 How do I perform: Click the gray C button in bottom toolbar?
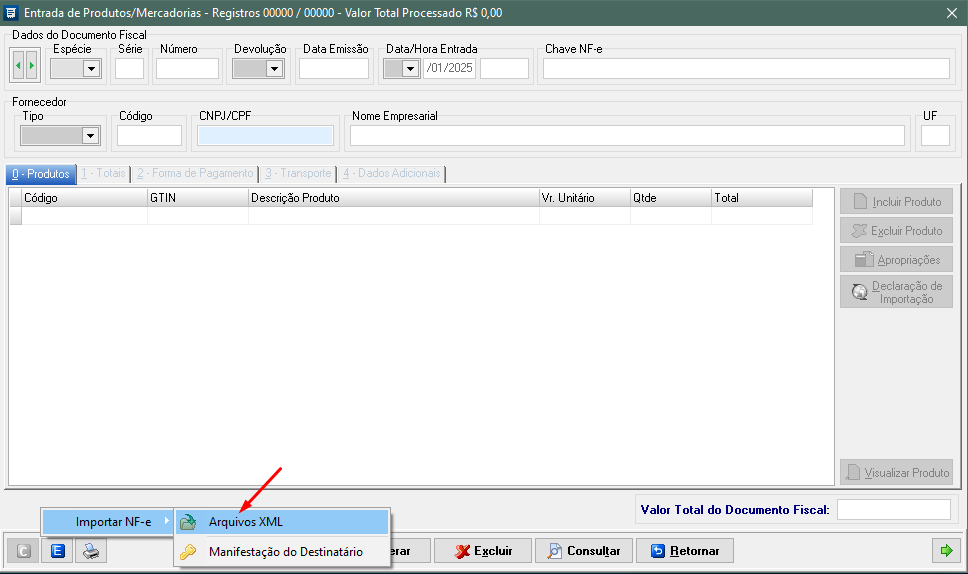(24, 551)
